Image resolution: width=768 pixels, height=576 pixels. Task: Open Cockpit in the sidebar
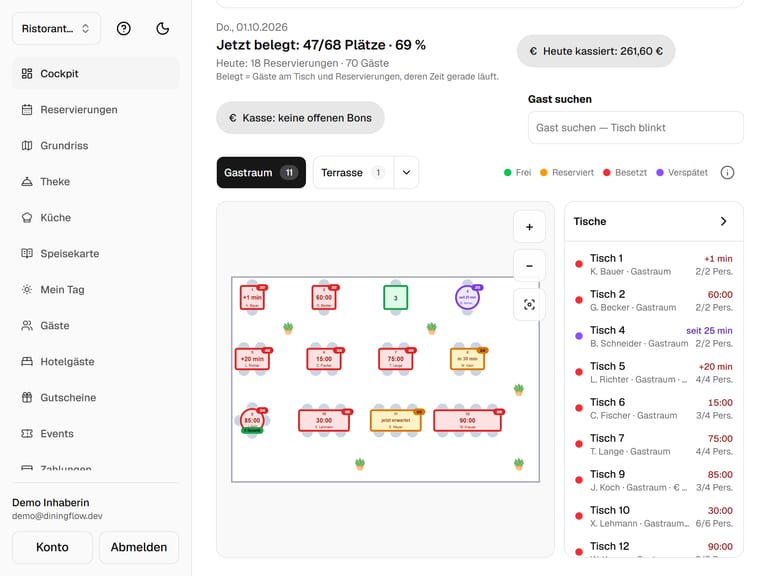(96, 73)
